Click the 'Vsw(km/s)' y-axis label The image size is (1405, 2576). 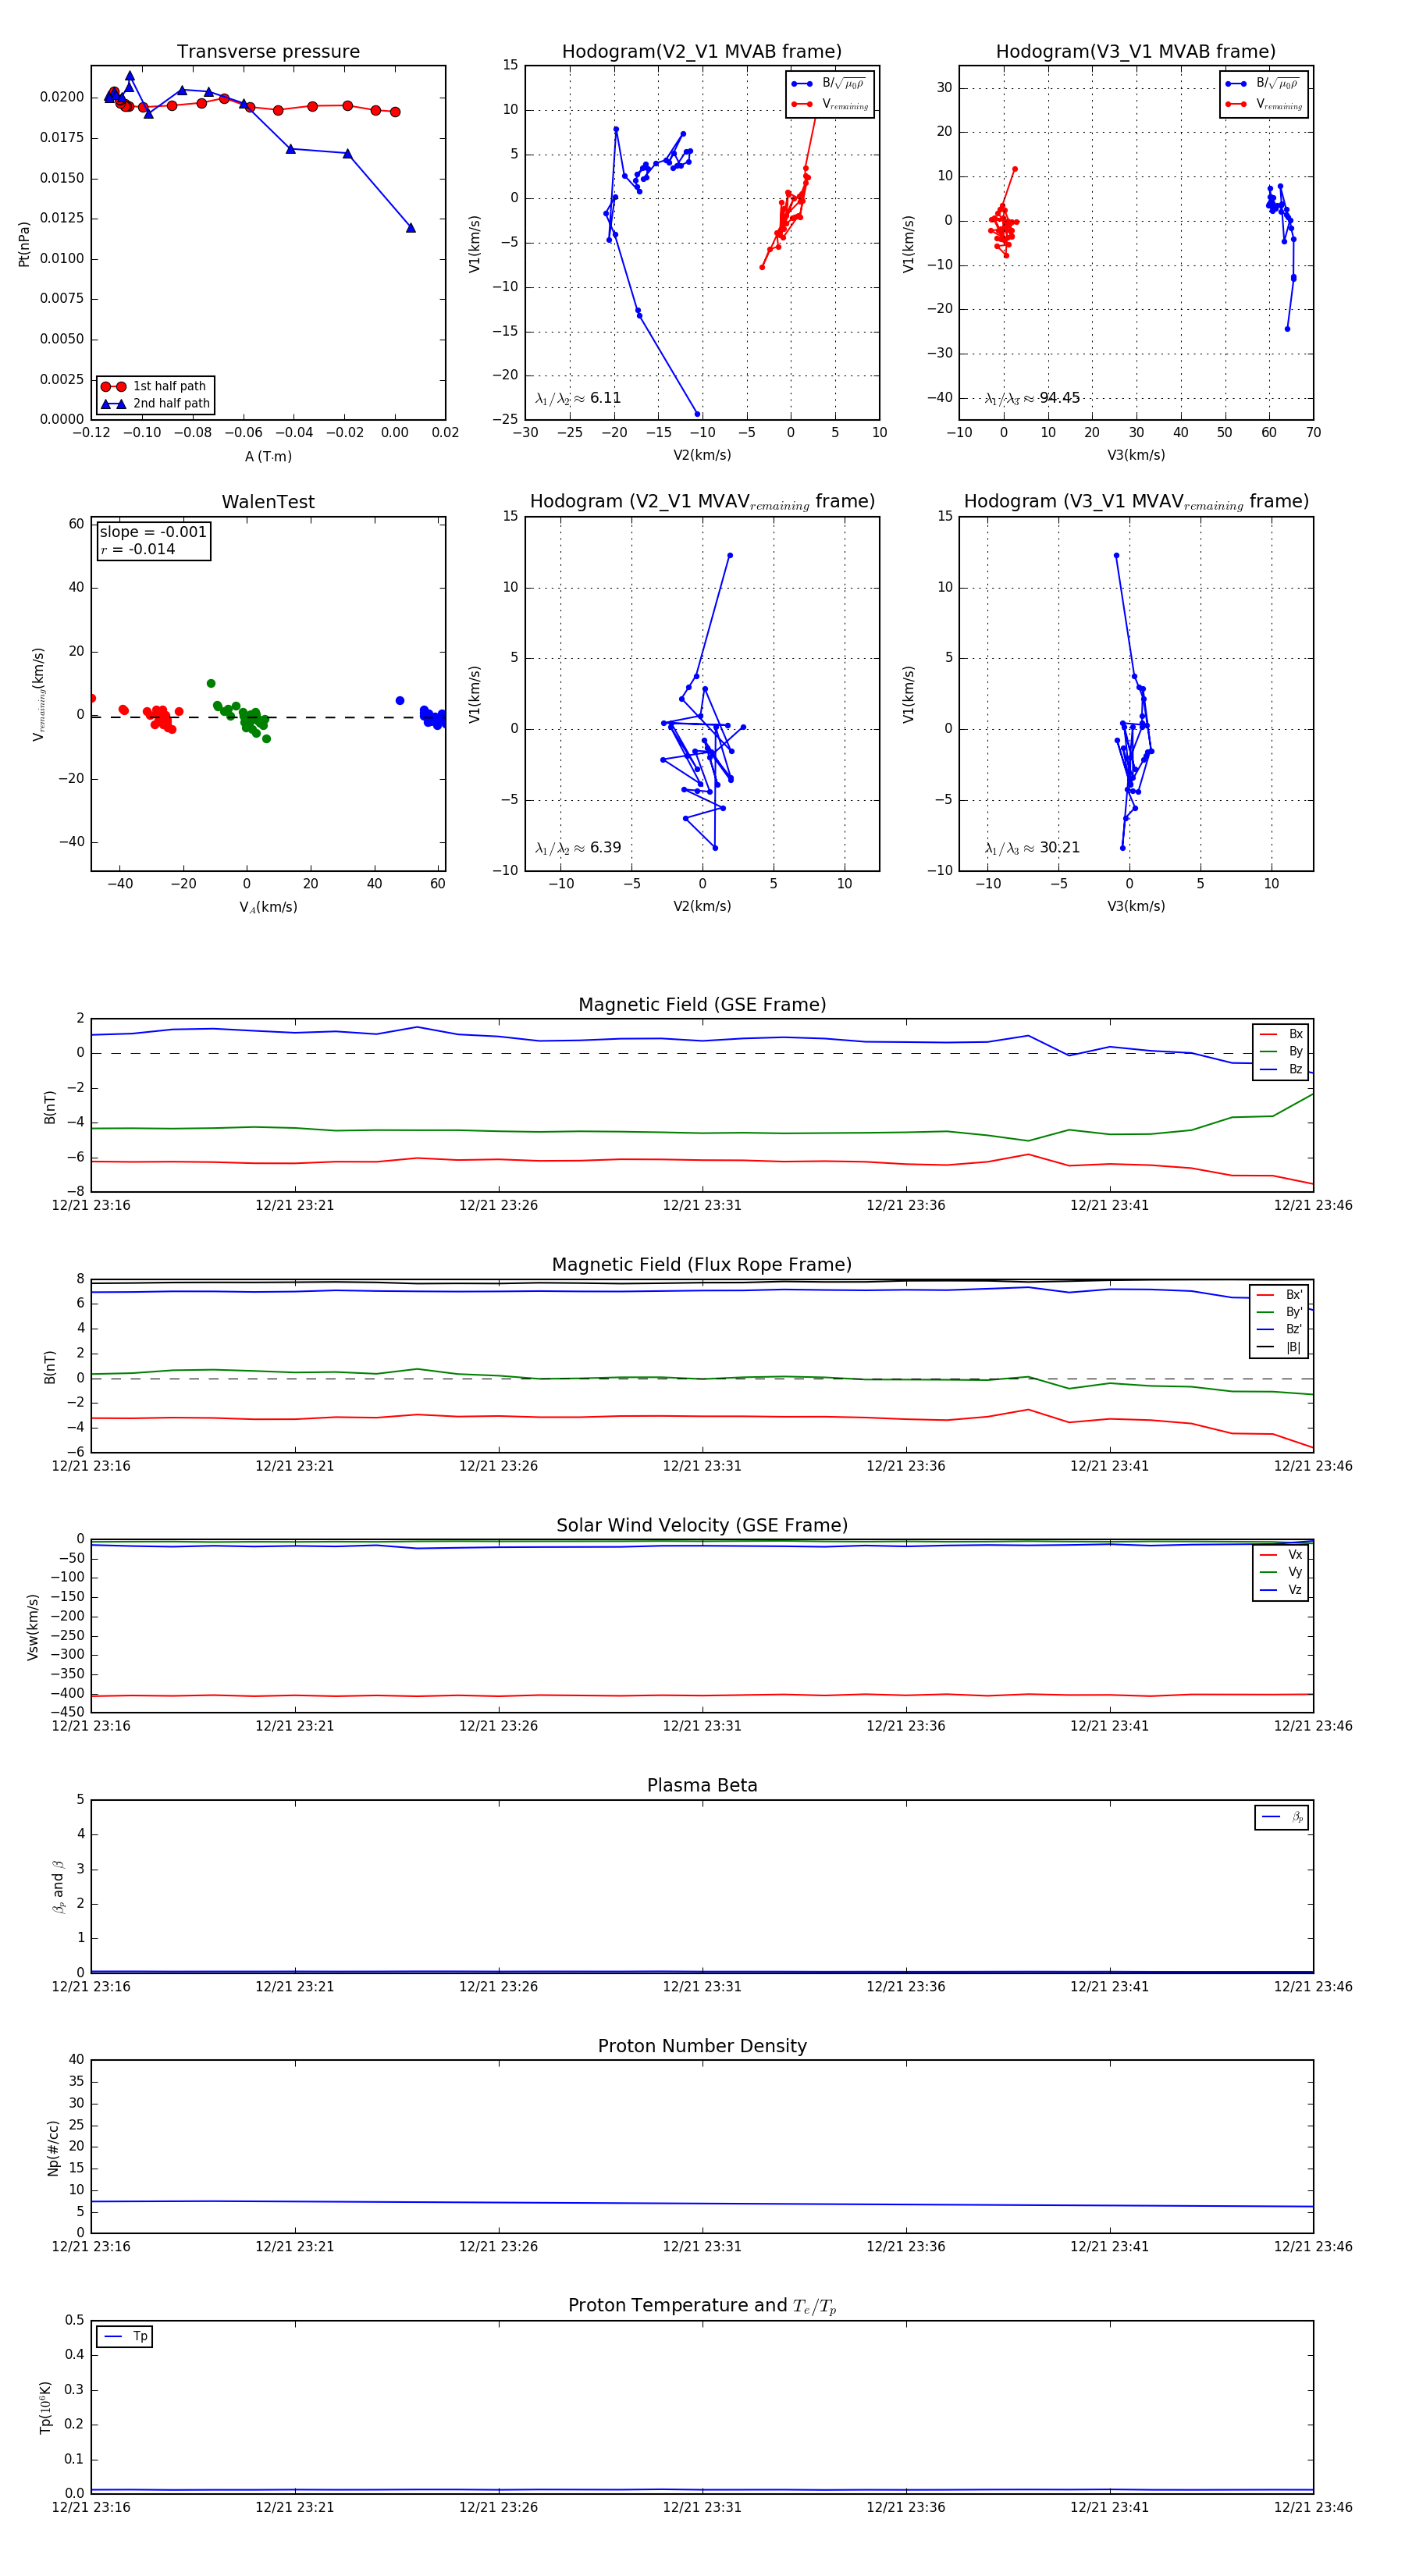(x=33, y=1627)
